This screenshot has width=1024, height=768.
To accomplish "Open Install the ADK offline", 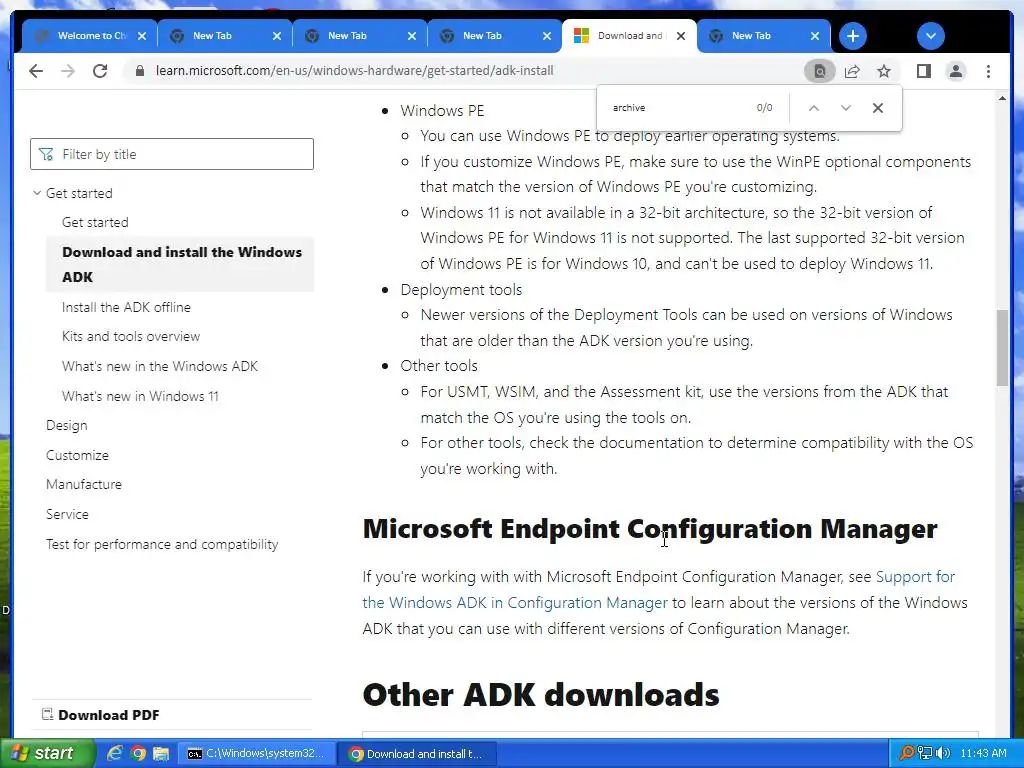I will (126, 307).
